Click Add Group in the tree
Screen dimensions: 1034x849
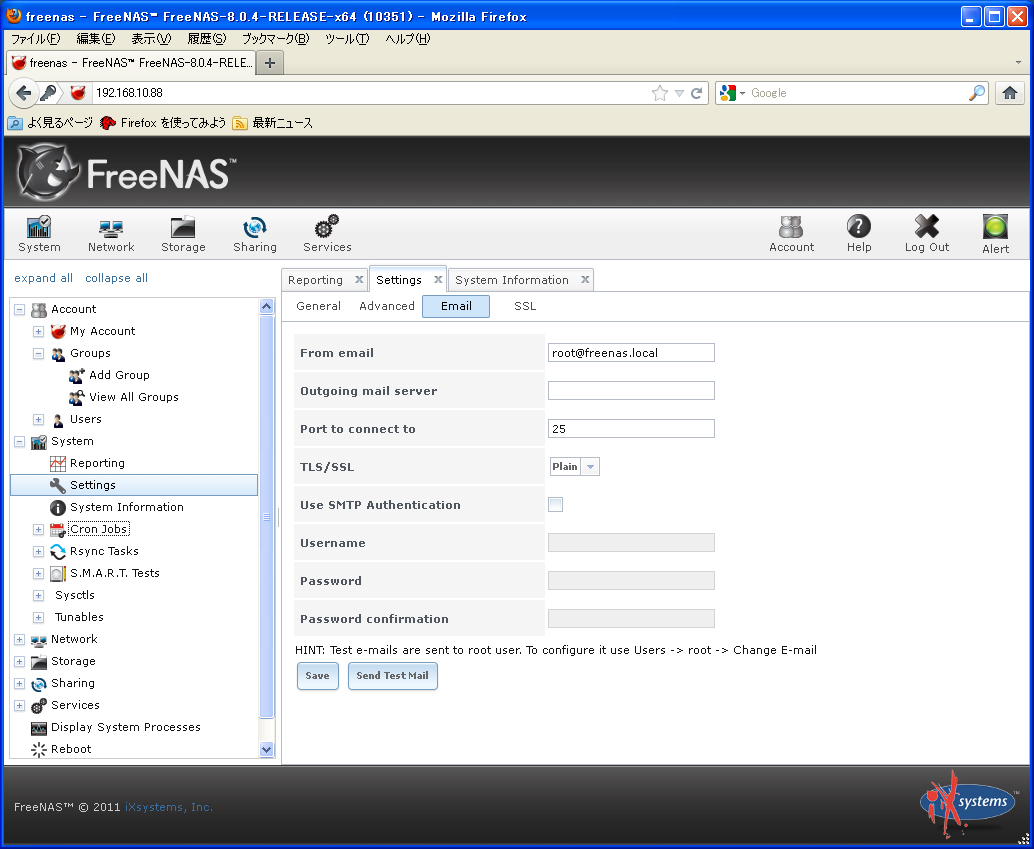coord(119,375)
